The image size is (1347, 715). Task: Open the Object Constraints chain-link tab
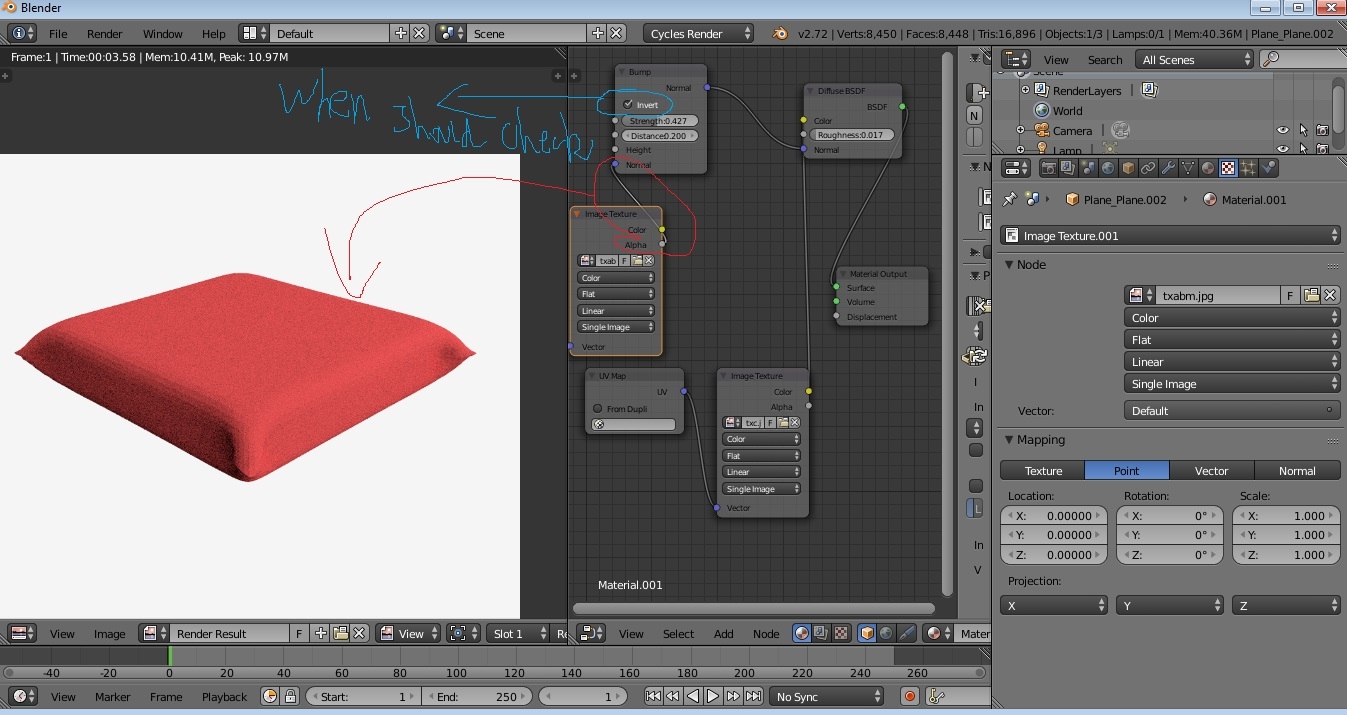click(x=1148, y=168)
